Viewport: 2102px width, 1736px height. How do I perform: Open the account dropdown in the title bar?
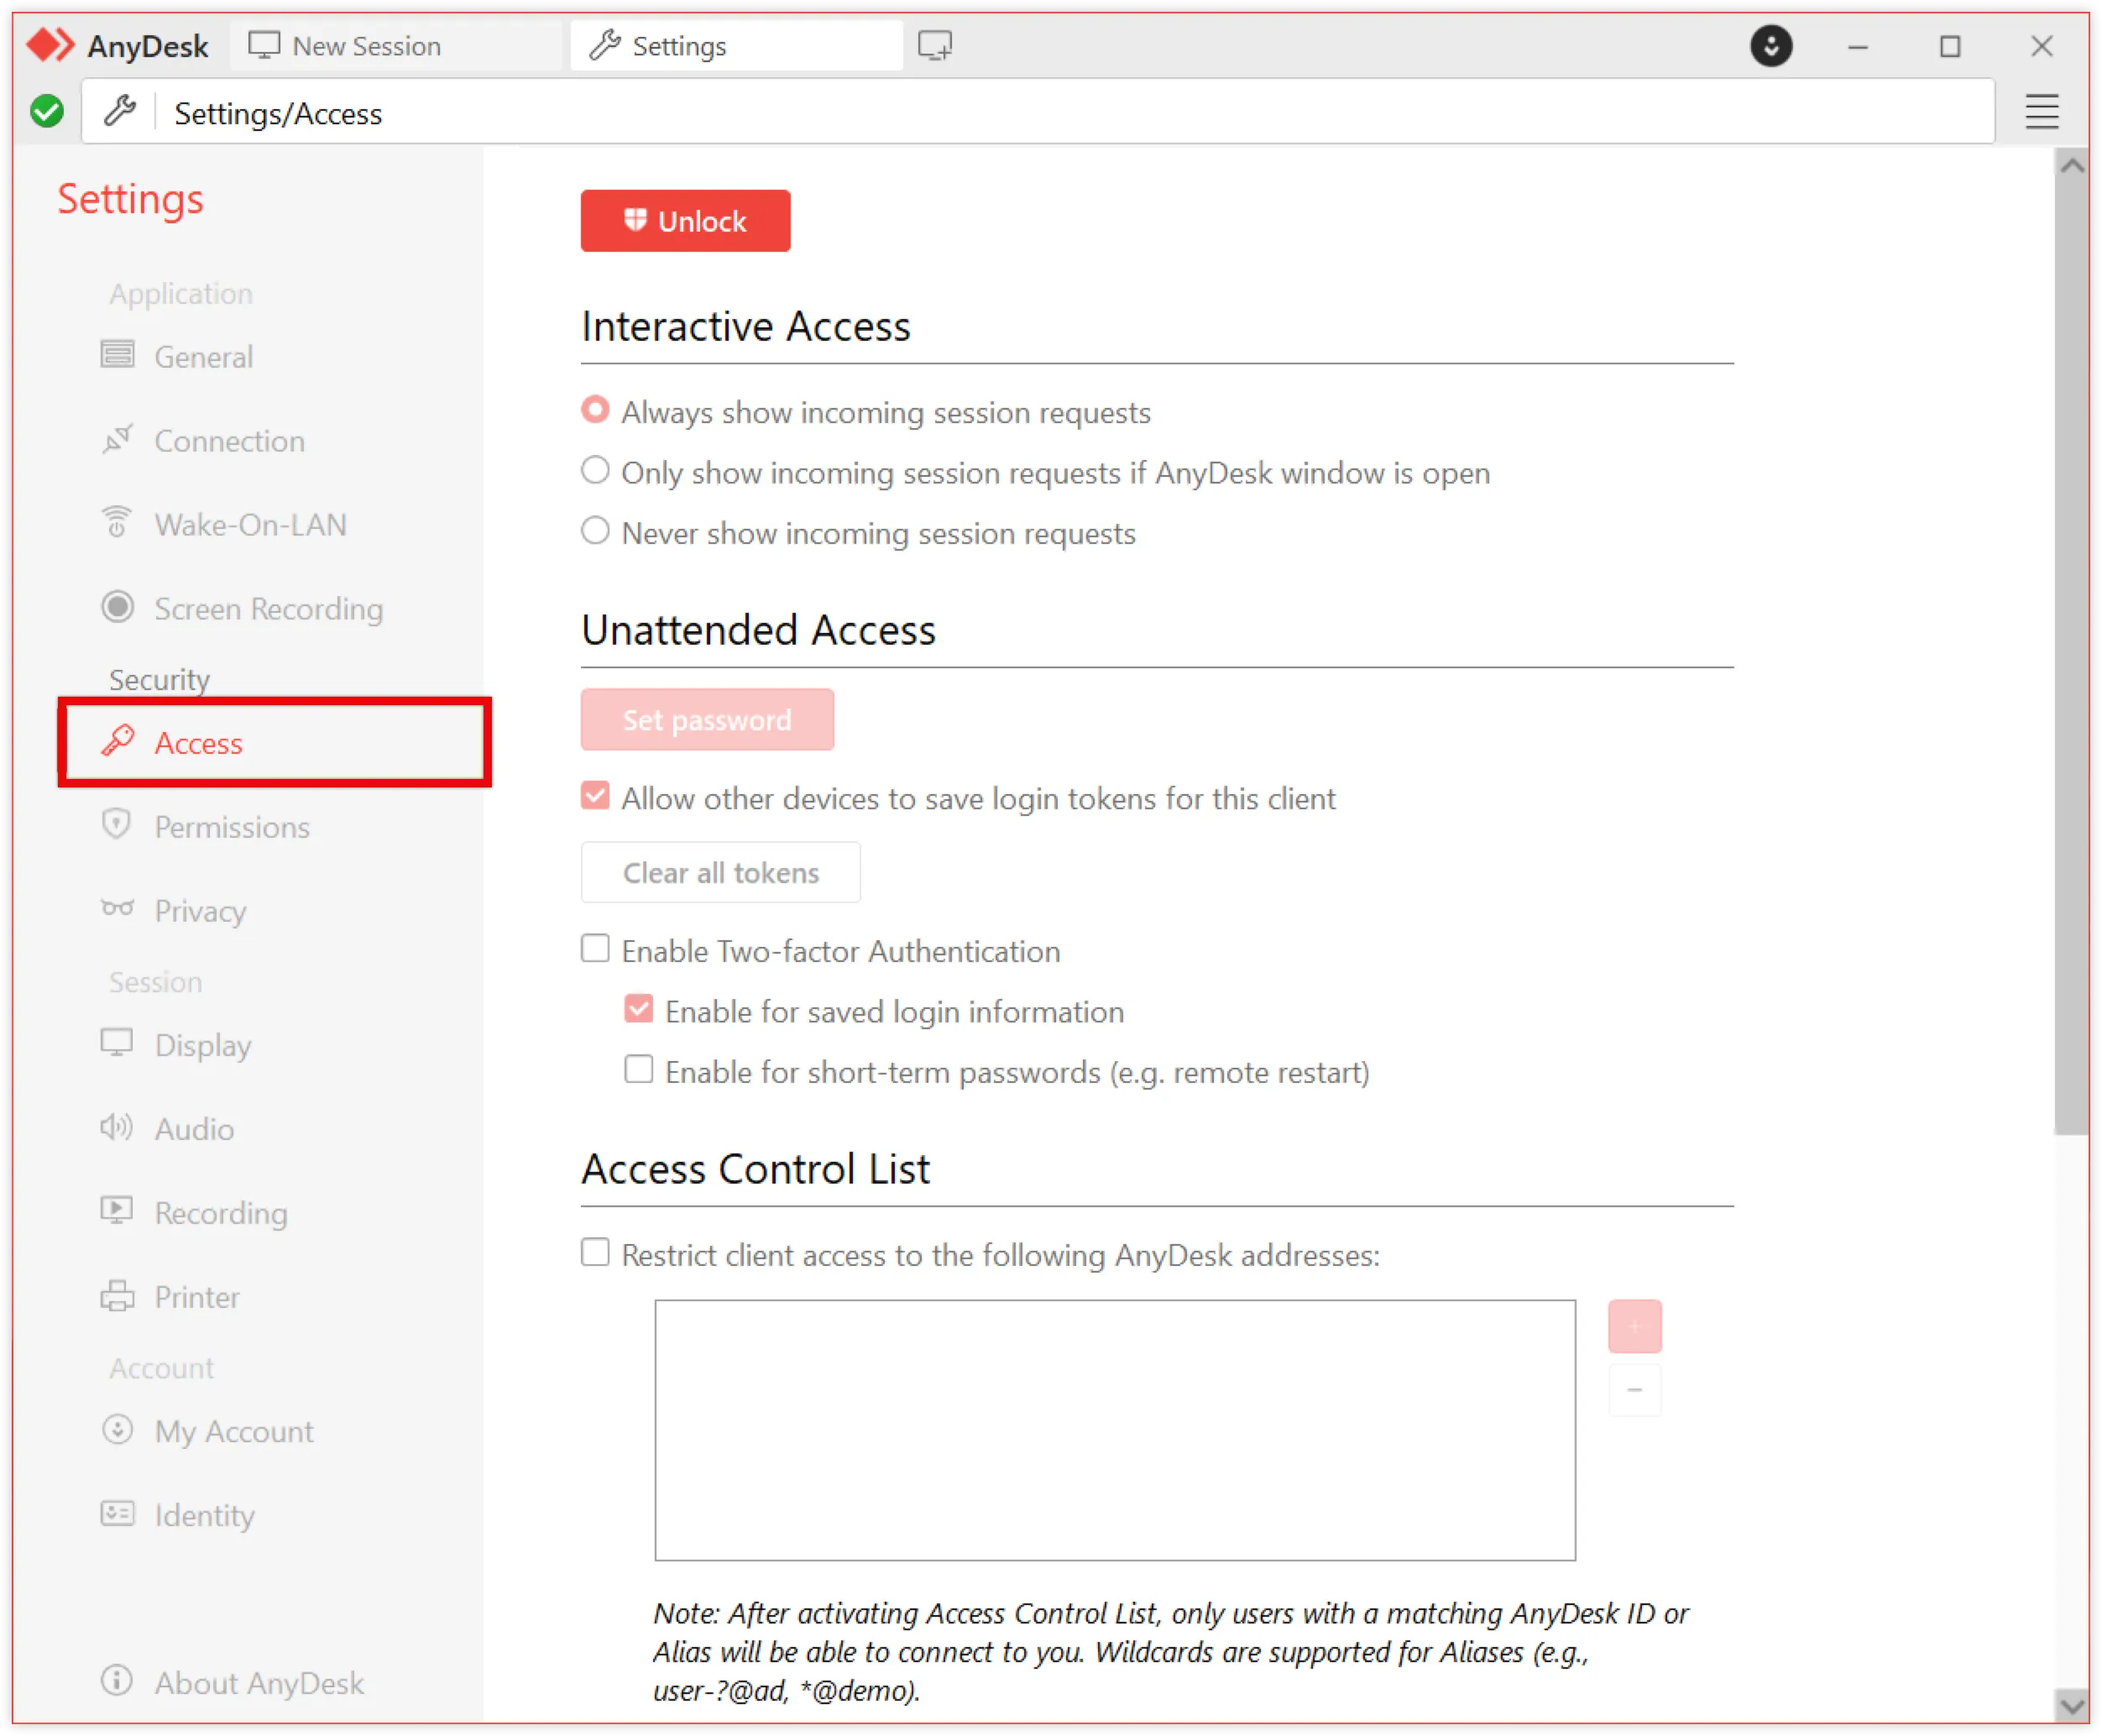click(x=1771, y=46)
